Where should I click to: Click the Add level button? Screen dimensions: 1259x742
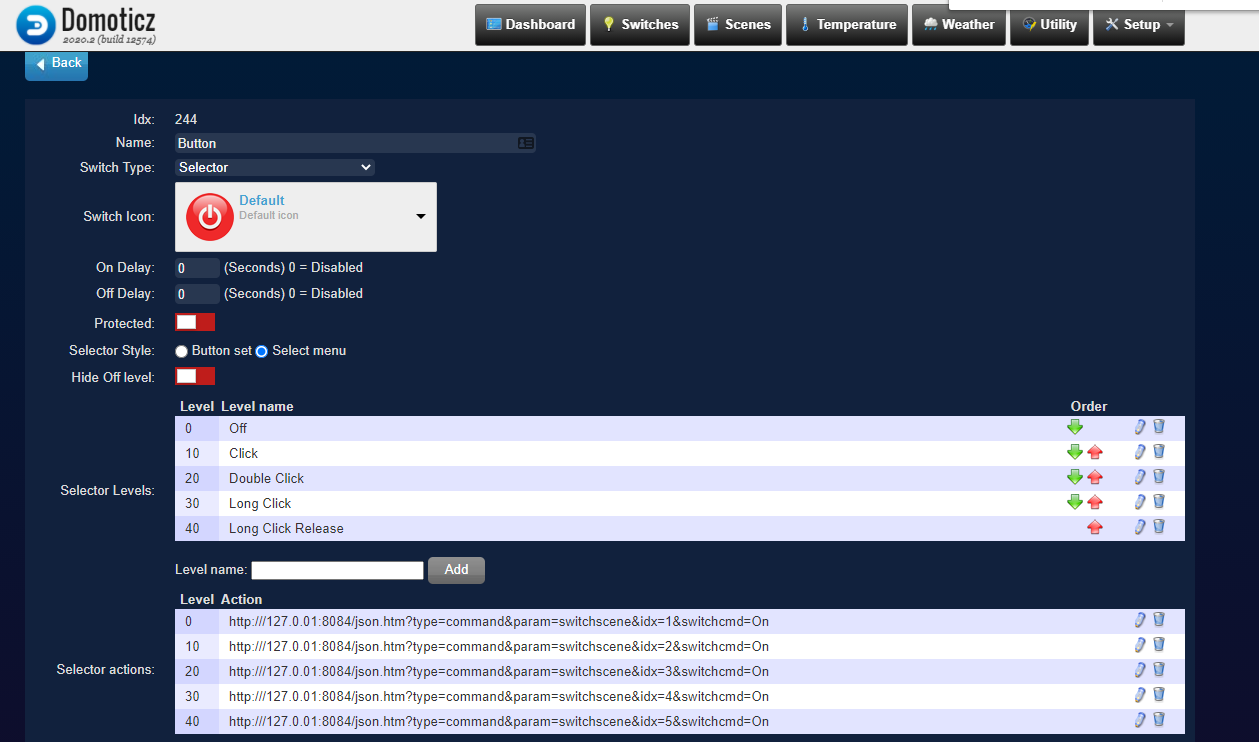coord(456,569)
